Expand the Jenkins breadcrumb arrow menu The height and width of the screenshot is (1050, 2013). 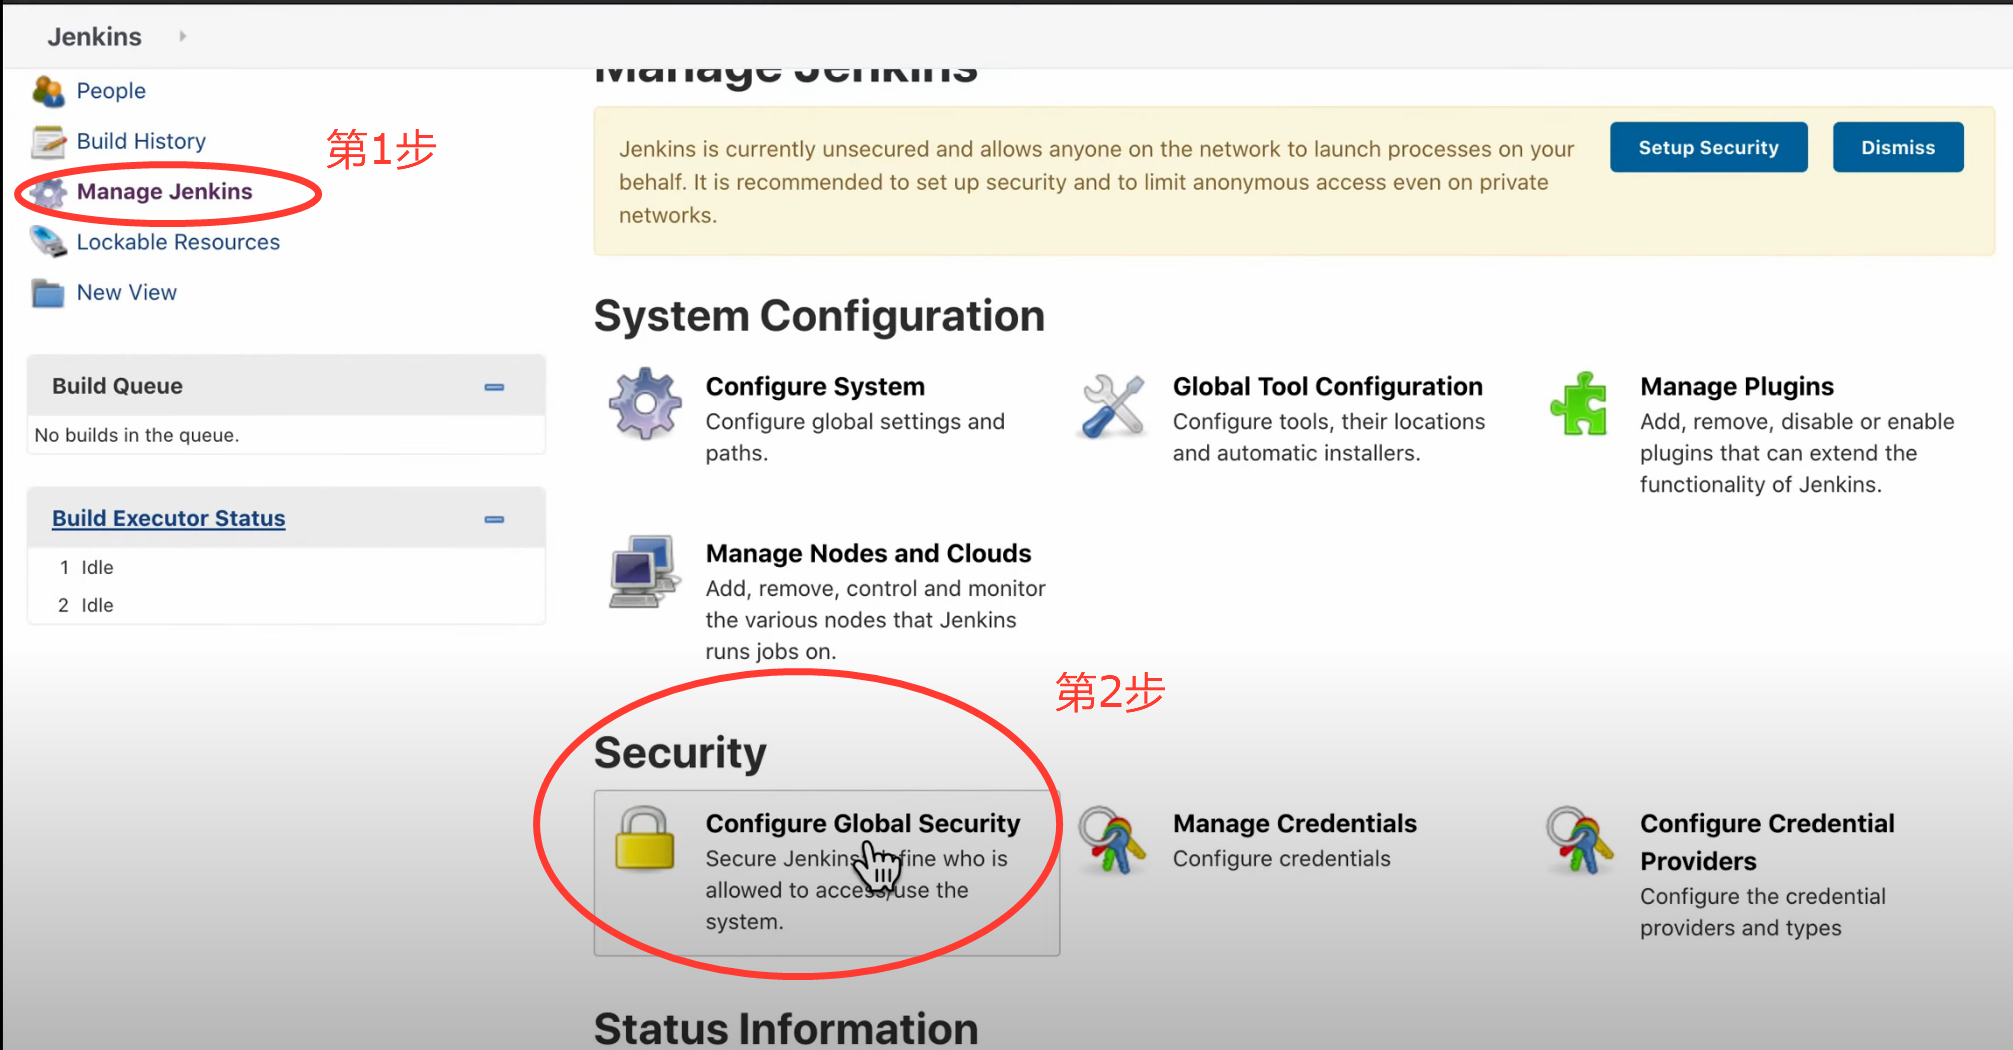[182, 36]
